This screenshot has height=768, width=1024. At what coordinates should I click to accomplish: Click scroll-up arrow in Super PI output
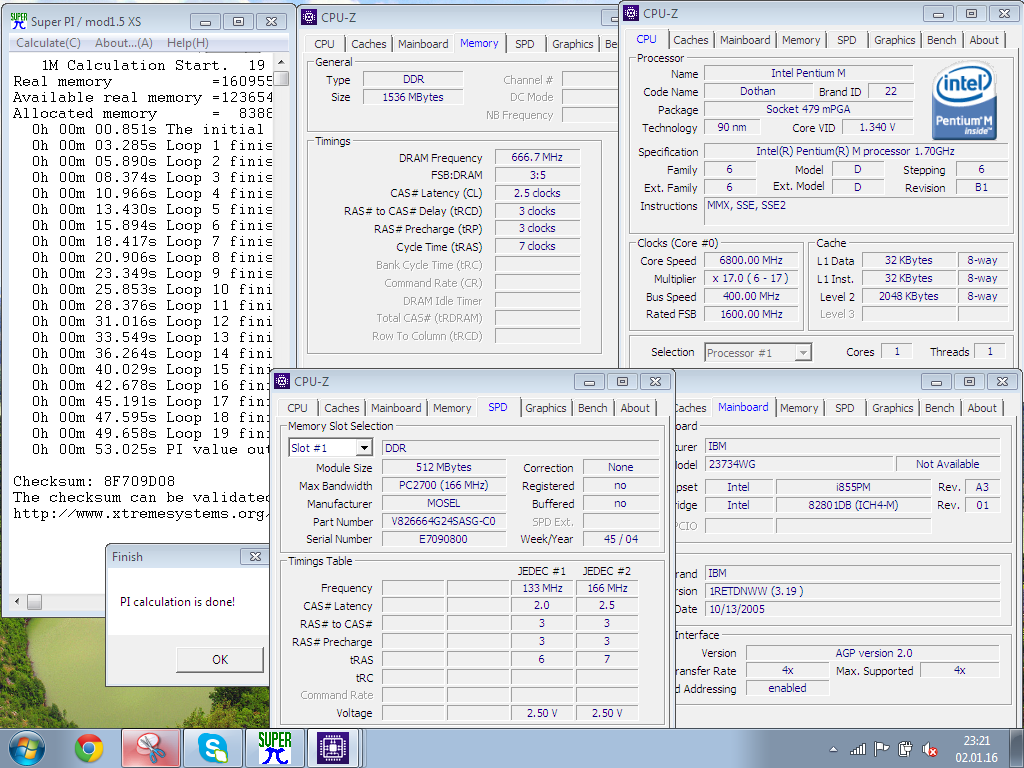click(281, 63)
